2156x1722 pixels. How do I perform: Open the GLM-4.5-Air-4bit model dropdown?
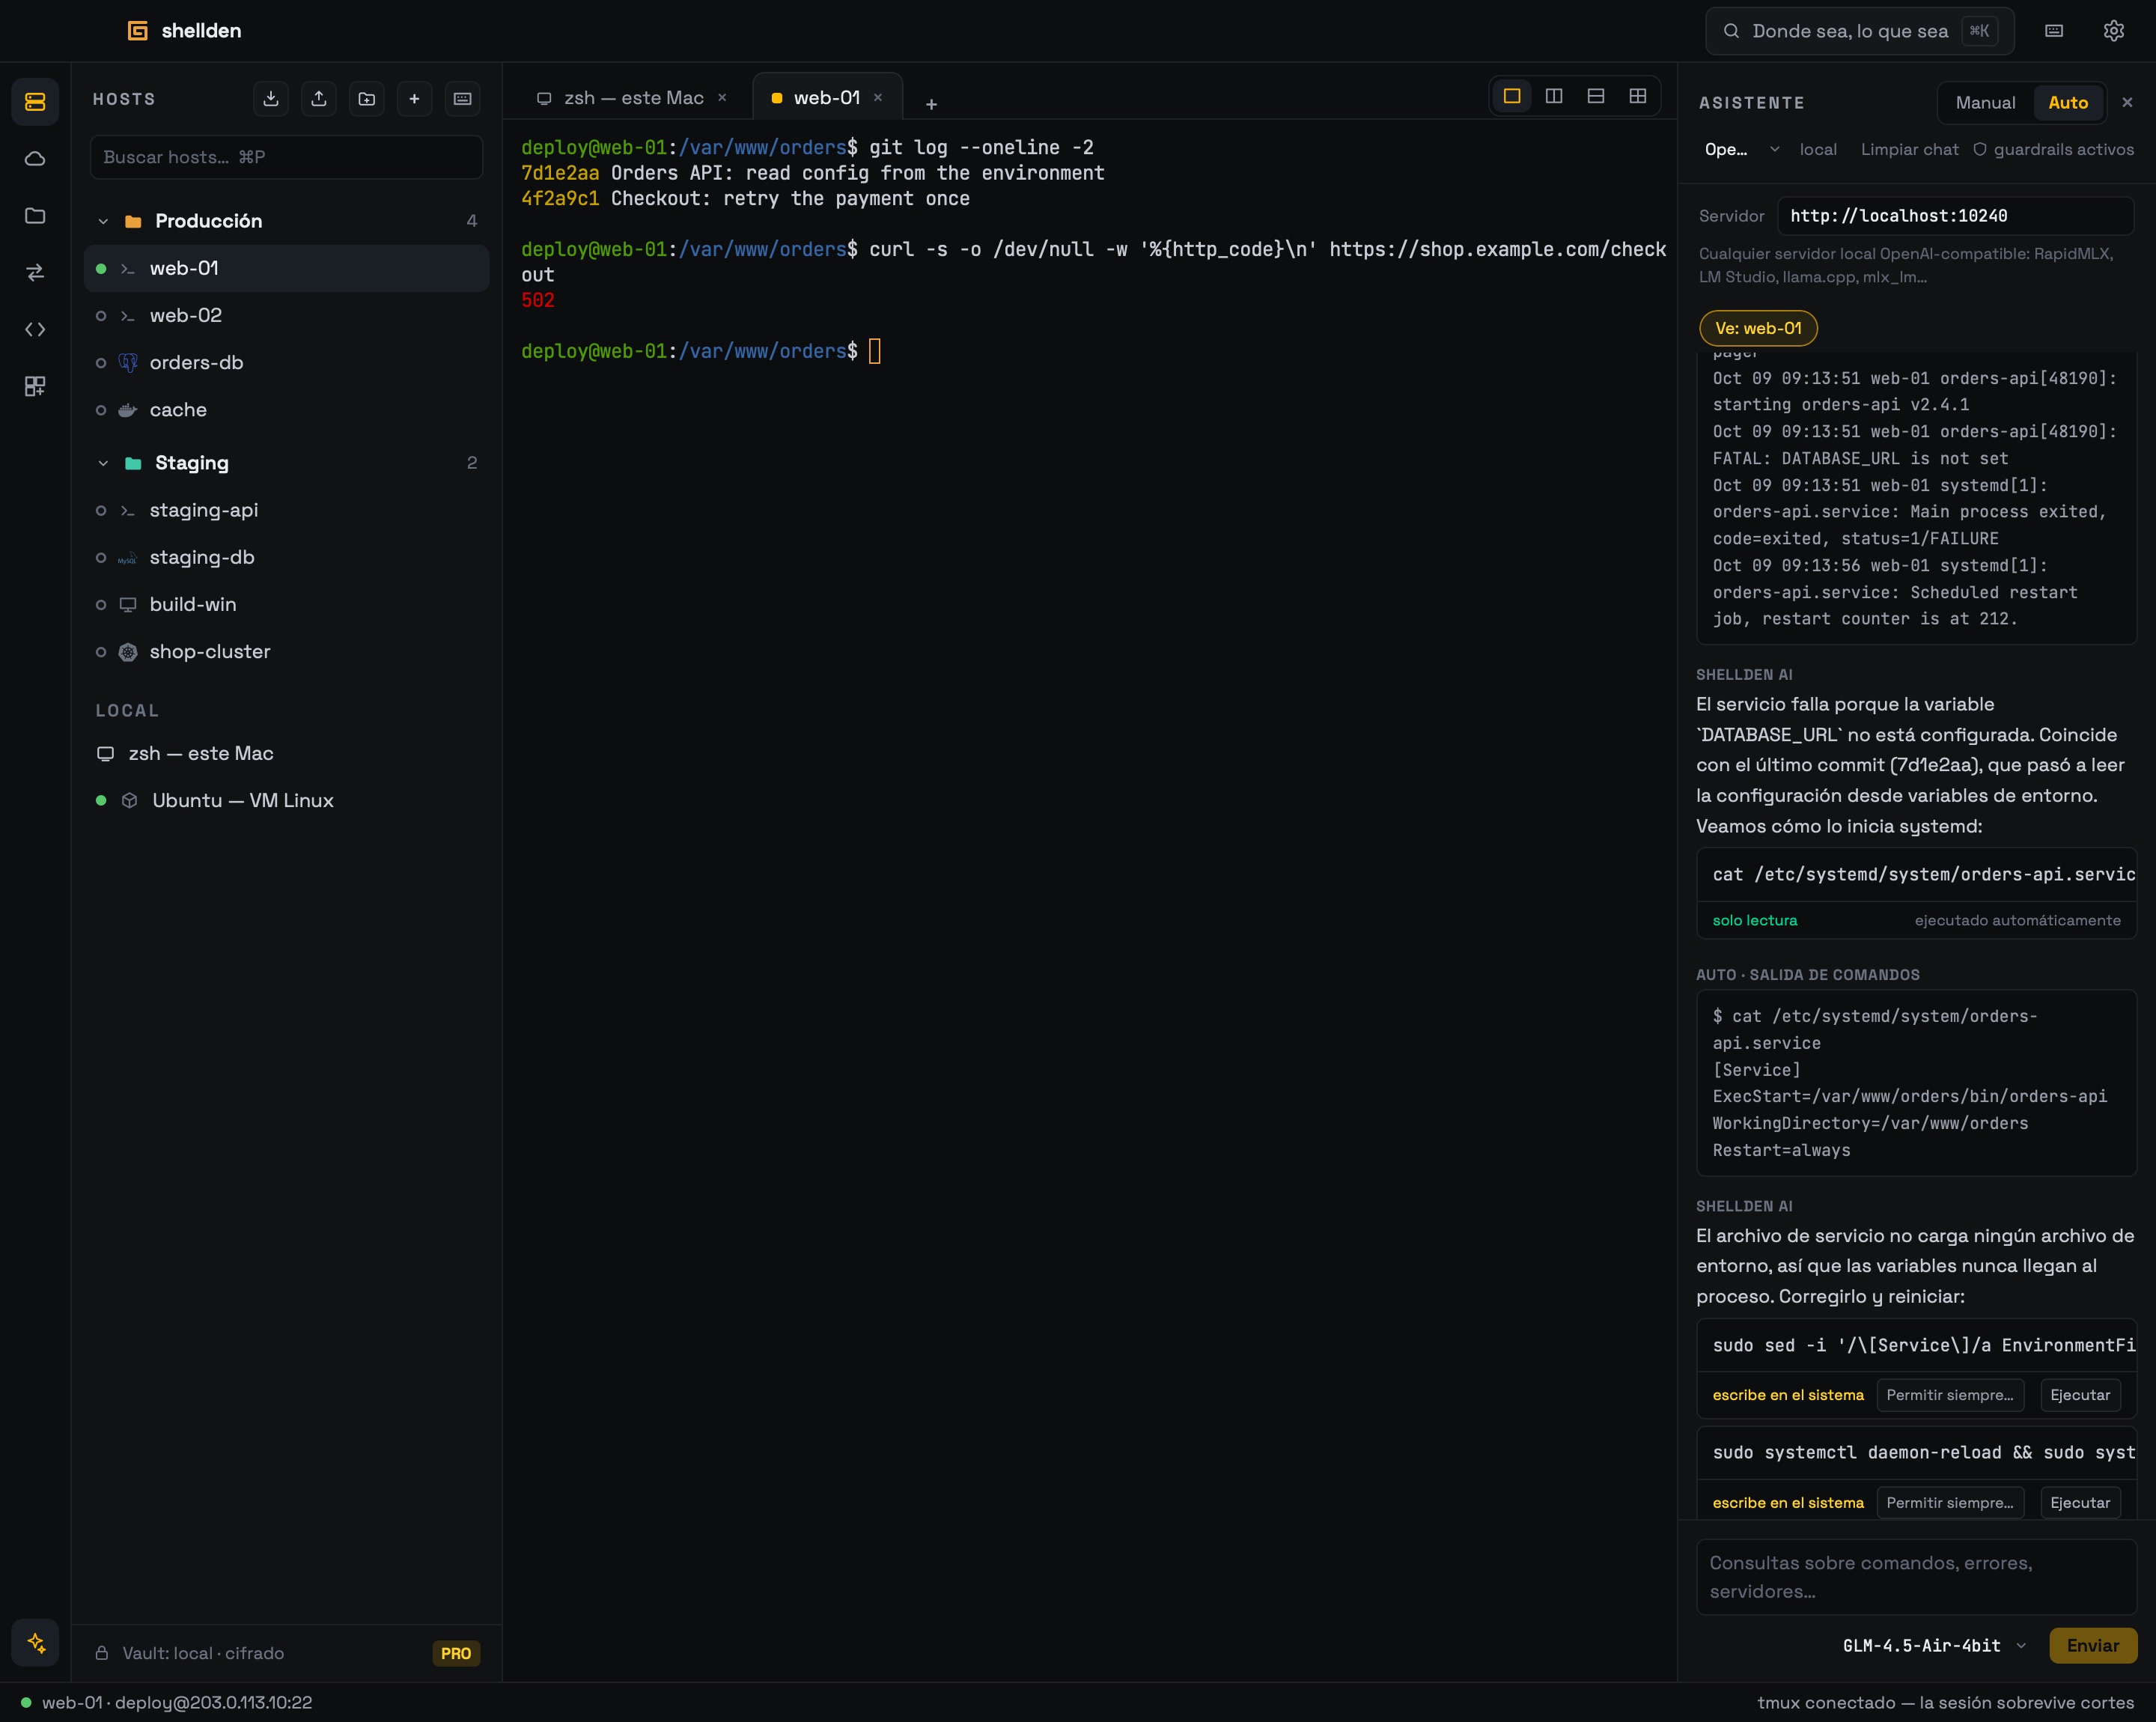1934,1645
